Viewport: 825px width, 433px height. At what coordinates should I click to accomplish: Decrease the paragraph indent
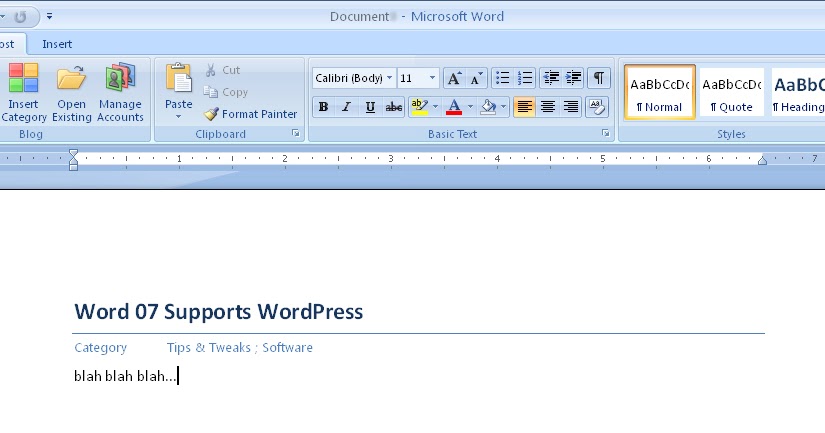tap(551, 78)
